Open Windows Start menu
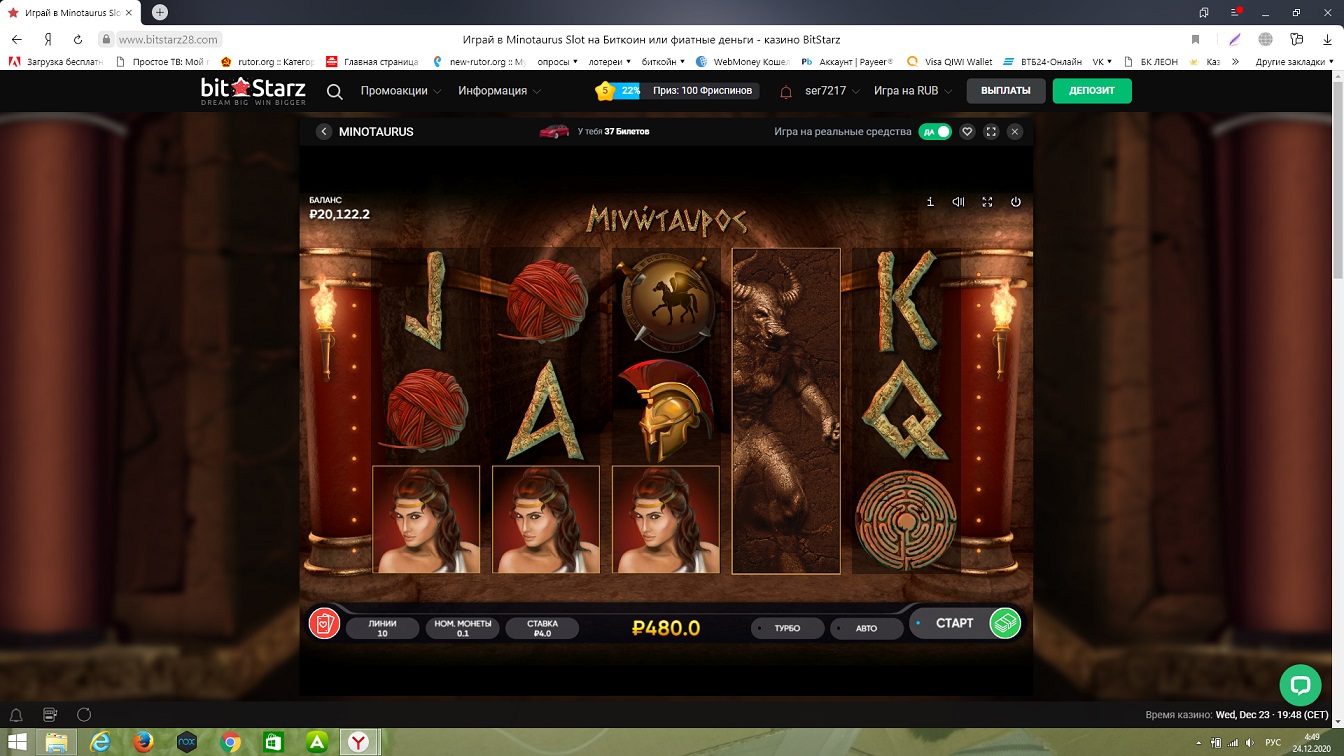This screenshot has height=756, width=1344. [18, 742]
